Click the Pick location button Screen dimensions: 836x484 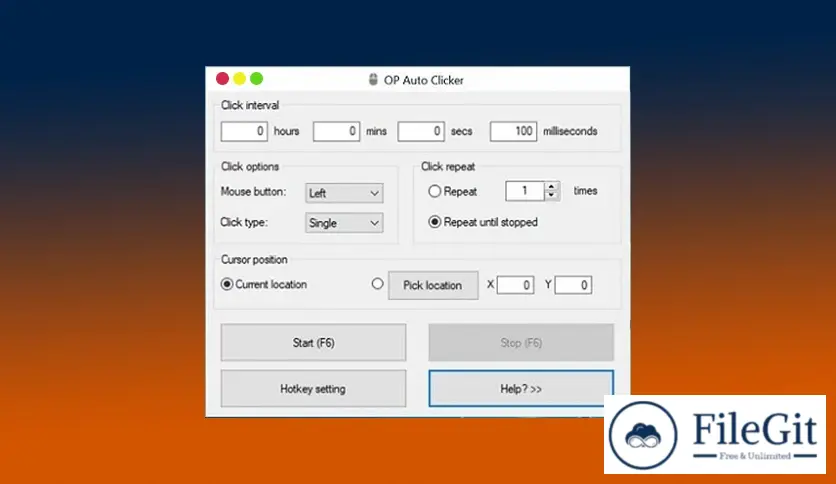point(432,285)
